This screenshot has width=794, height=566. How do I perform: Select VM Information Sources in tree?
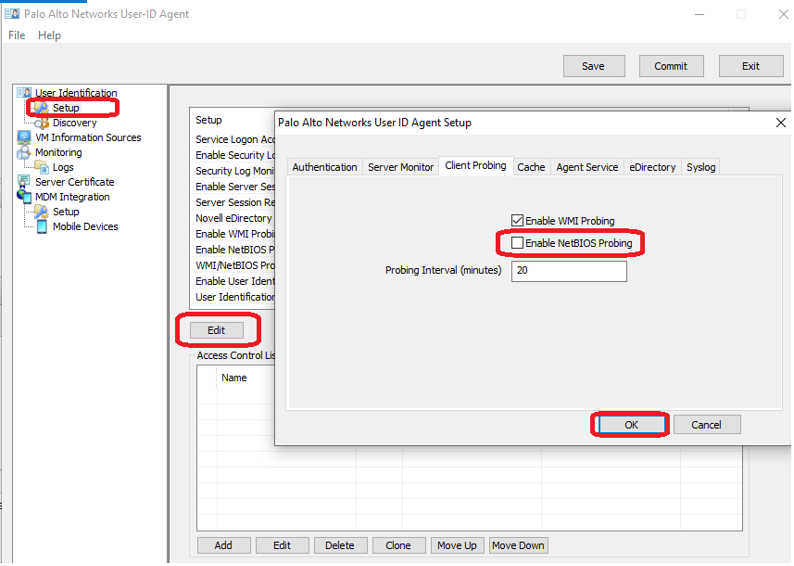(x=88, y=137)
